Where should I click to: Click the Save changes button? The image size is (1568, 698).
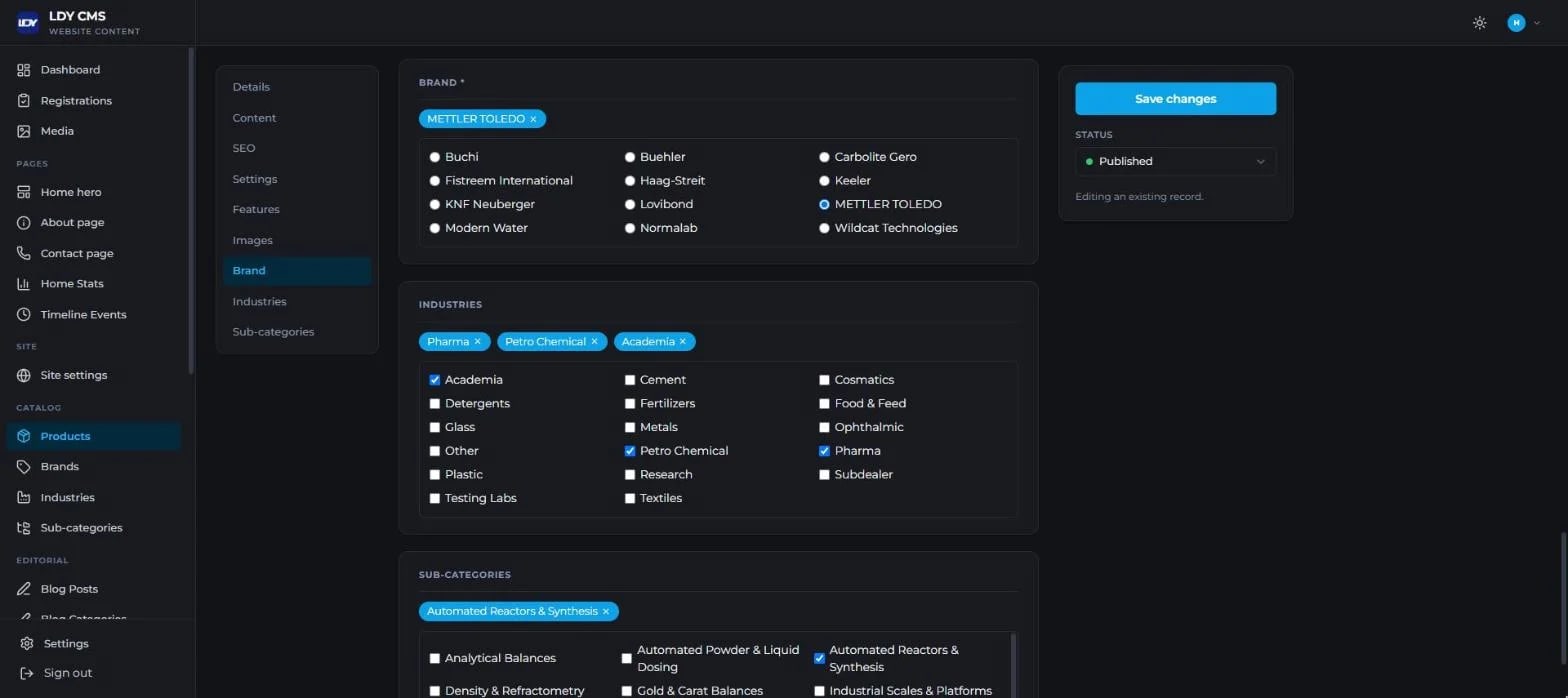pyautogui.click(x=1175, y=99)
